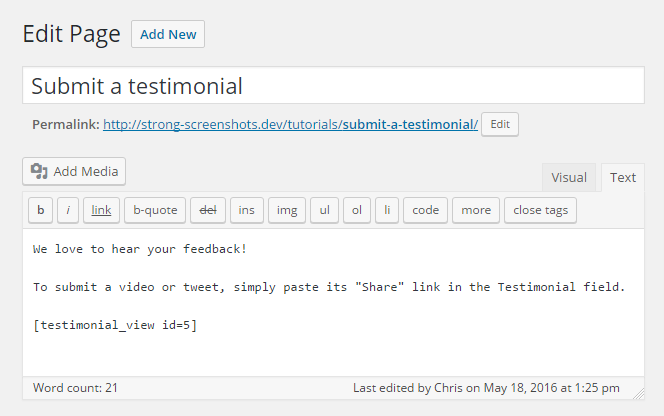Open the submit-a-testimonial permalink URL
This screenshot has width=664, height=416.
(290, 125)
